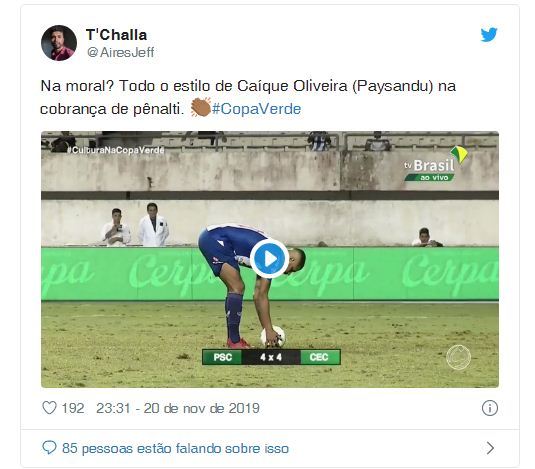535x469 pixels.
Task: Click the tweet text about Caíque Oliveira
Action: click(248, 97)
